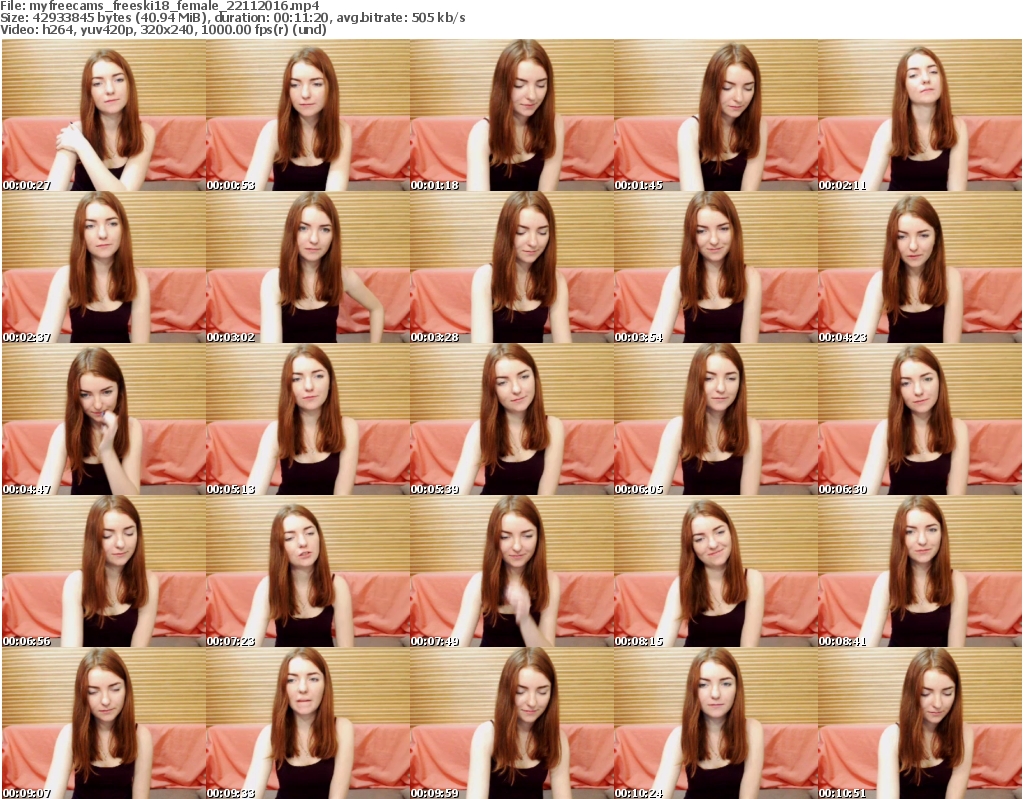Screen dimensions: 1024x799
Task: Open the frame stamped 00:03:02
Action: (x=308, y=267)
